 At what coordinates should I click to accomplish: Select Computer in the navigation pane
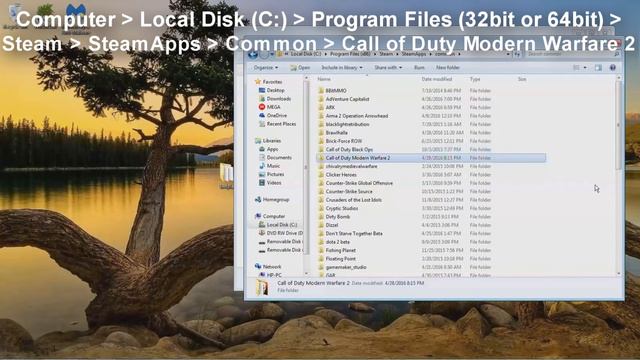pos(270,216)
